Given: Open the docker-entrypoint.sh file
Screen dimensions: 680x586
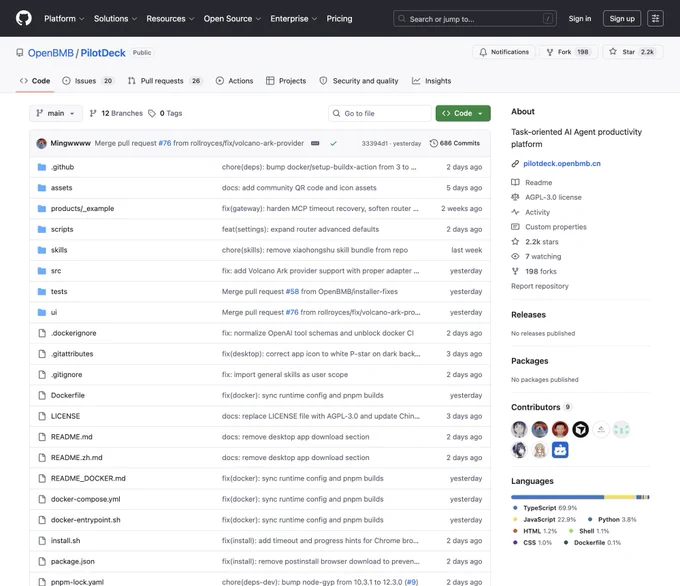Looking at the screenshot, I should pyautogui.click(x=86, y=521).
